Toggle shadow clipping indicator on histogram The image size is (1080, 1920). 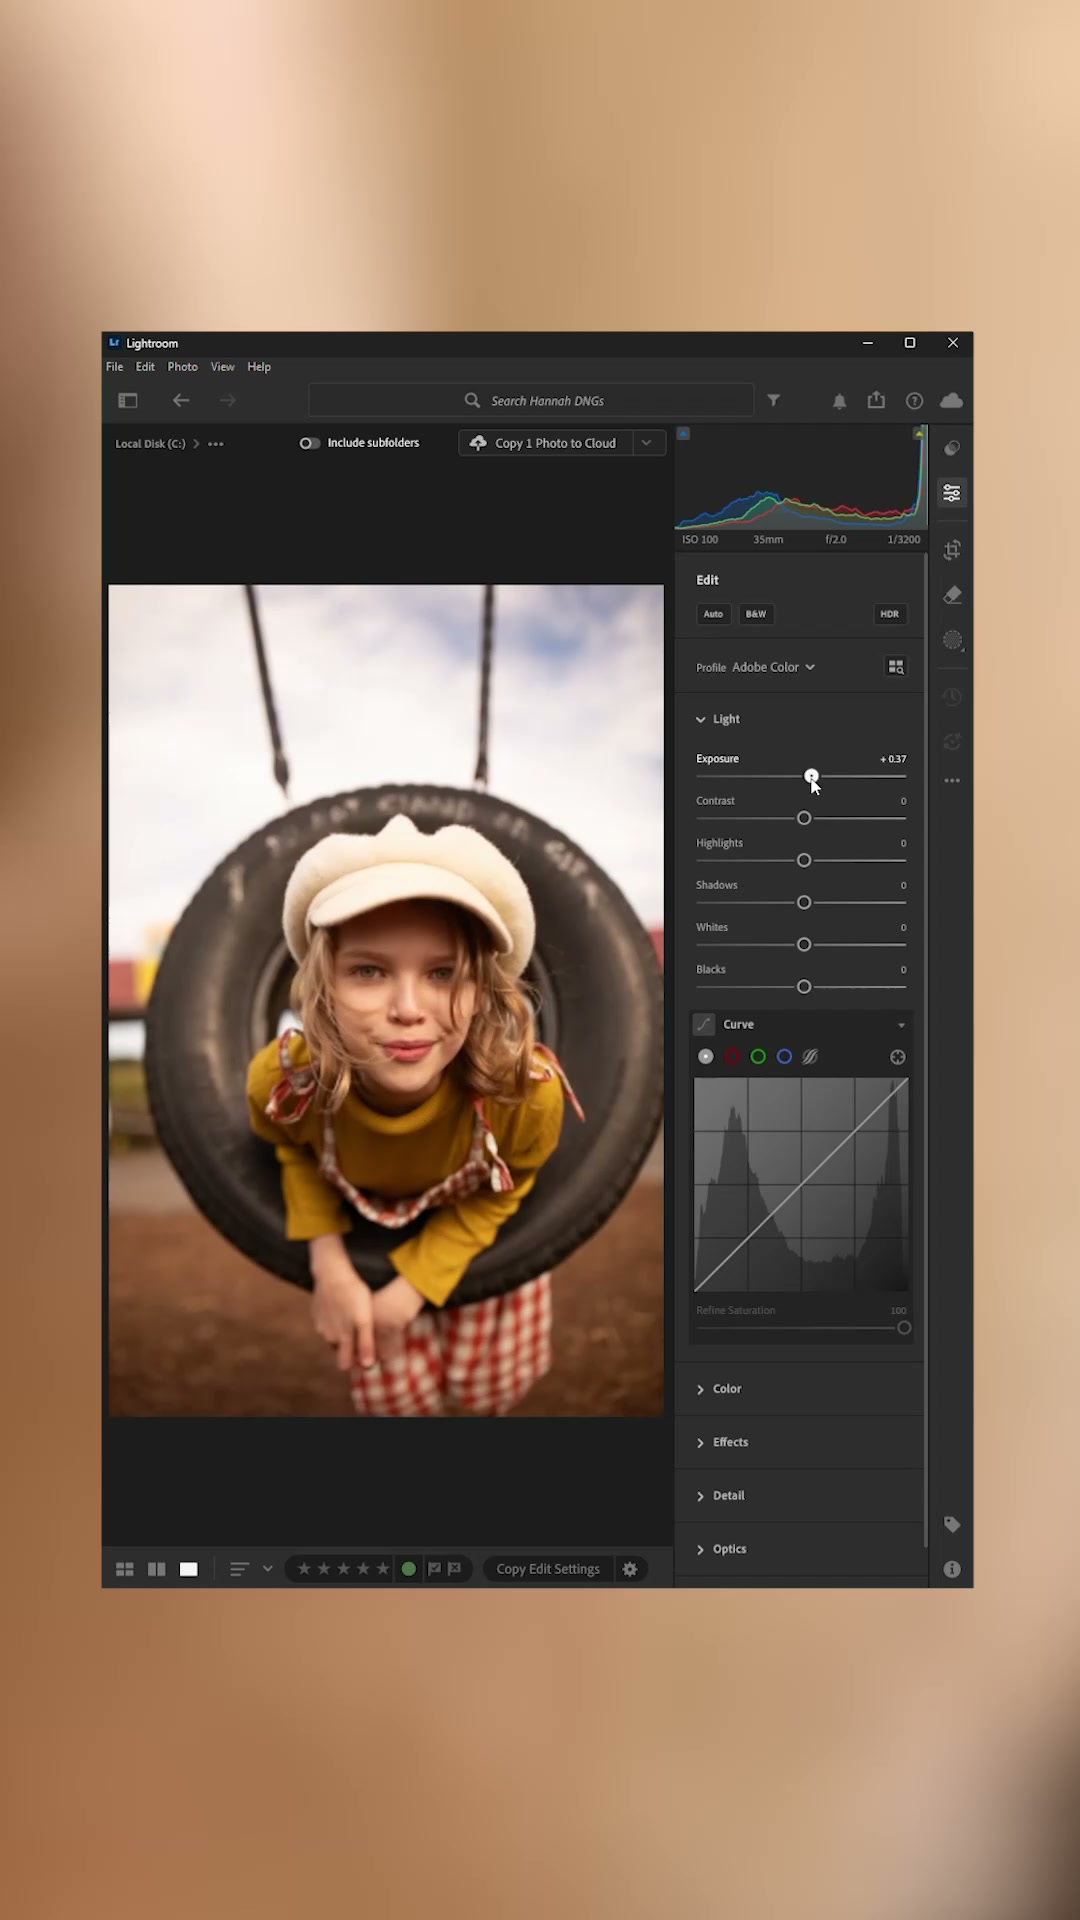point(683,434)
